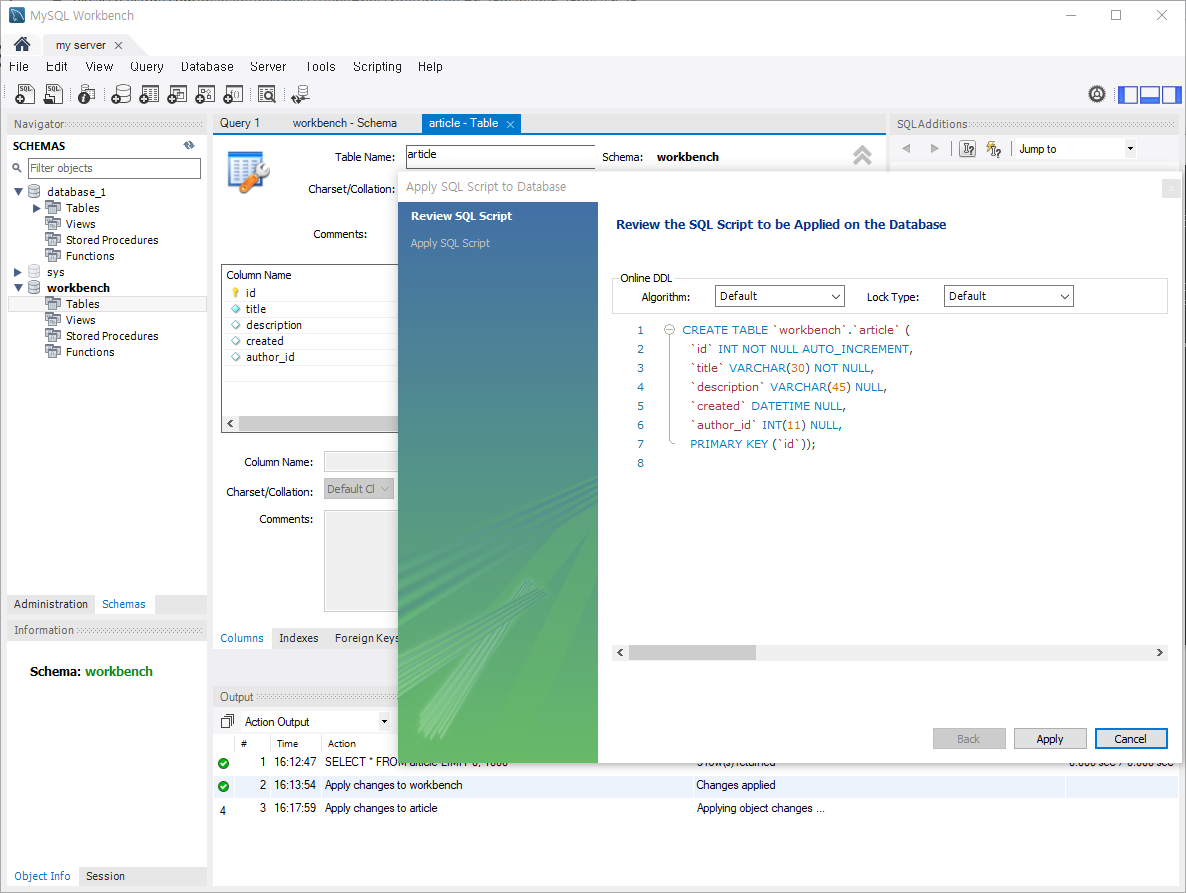Image resolution: width=1186 pixels, height=893 pixels.
Task: Go to the MySQL Workbench home screen icon
Action: click(22, 45)
